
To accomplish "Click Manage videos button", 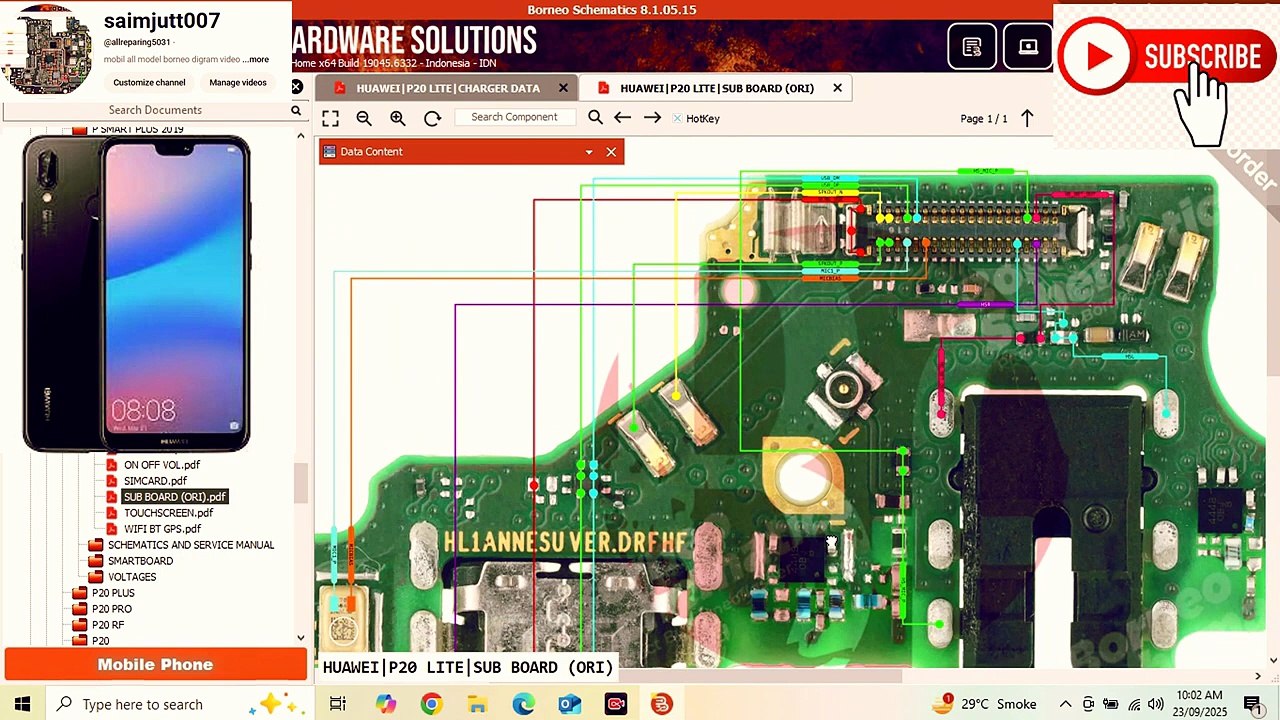I will pyautogui.click(x=238, y=82).
